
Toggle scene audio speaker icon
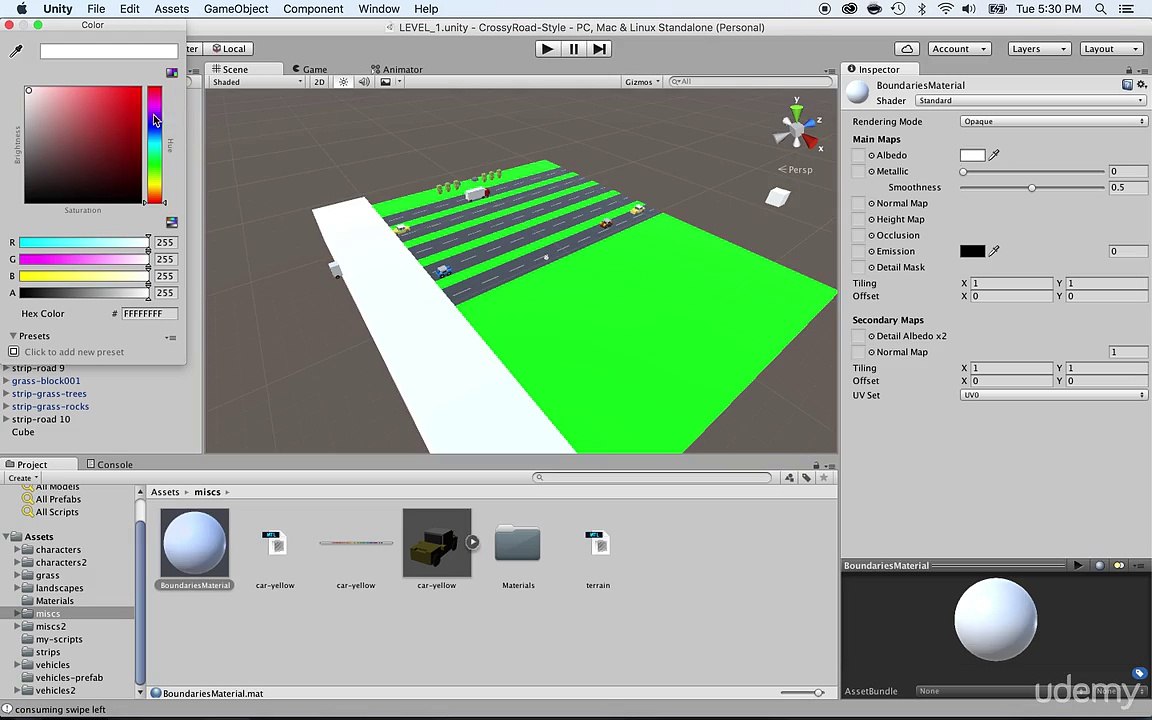[364, 82]
